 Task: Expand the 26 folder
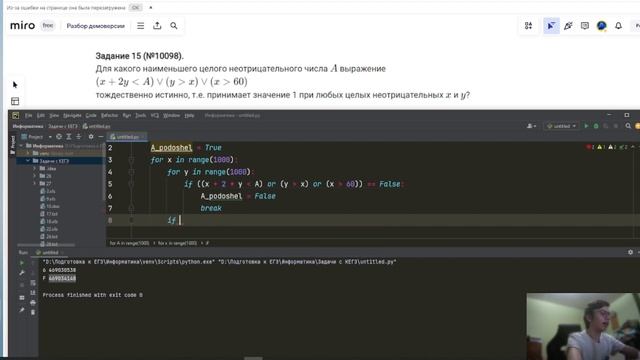(35, 176)
